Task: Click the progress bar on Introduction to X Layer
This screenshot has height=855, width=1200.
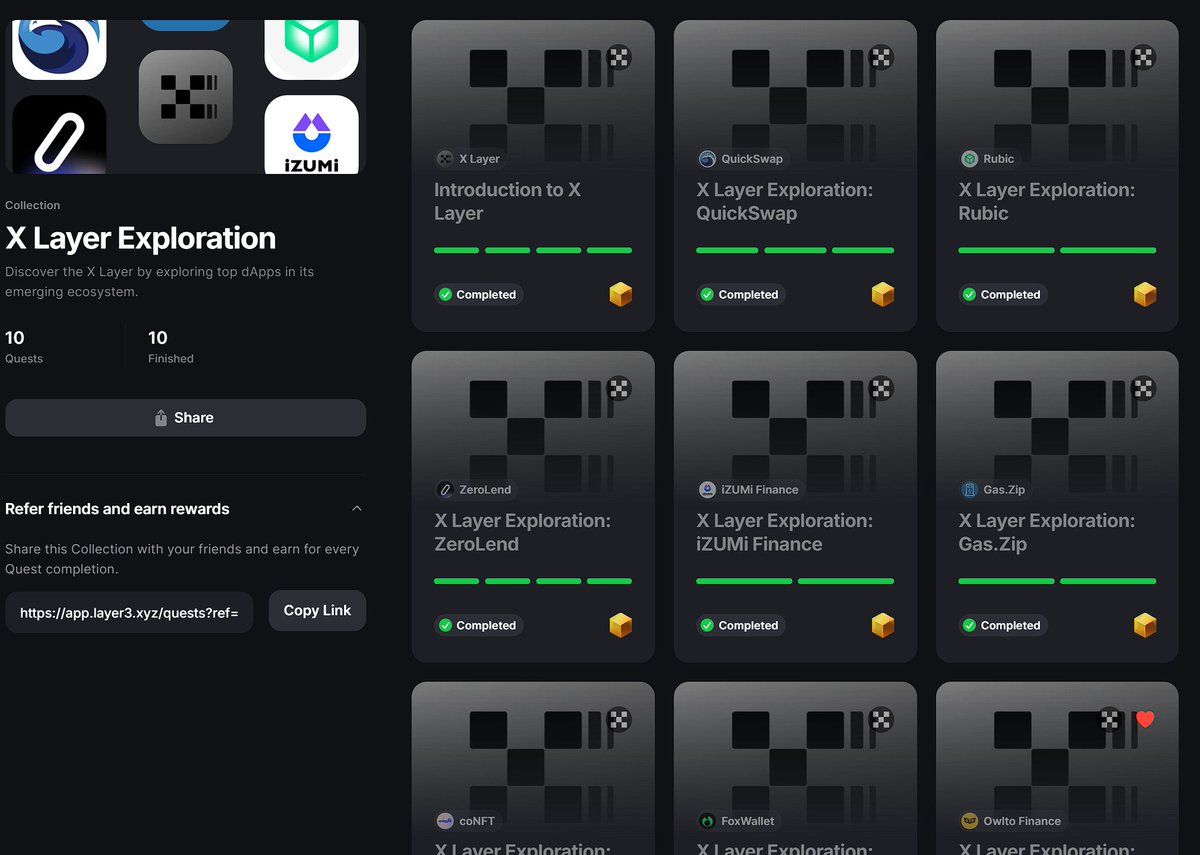Action: pyautogui.click(x=533, y=250)
